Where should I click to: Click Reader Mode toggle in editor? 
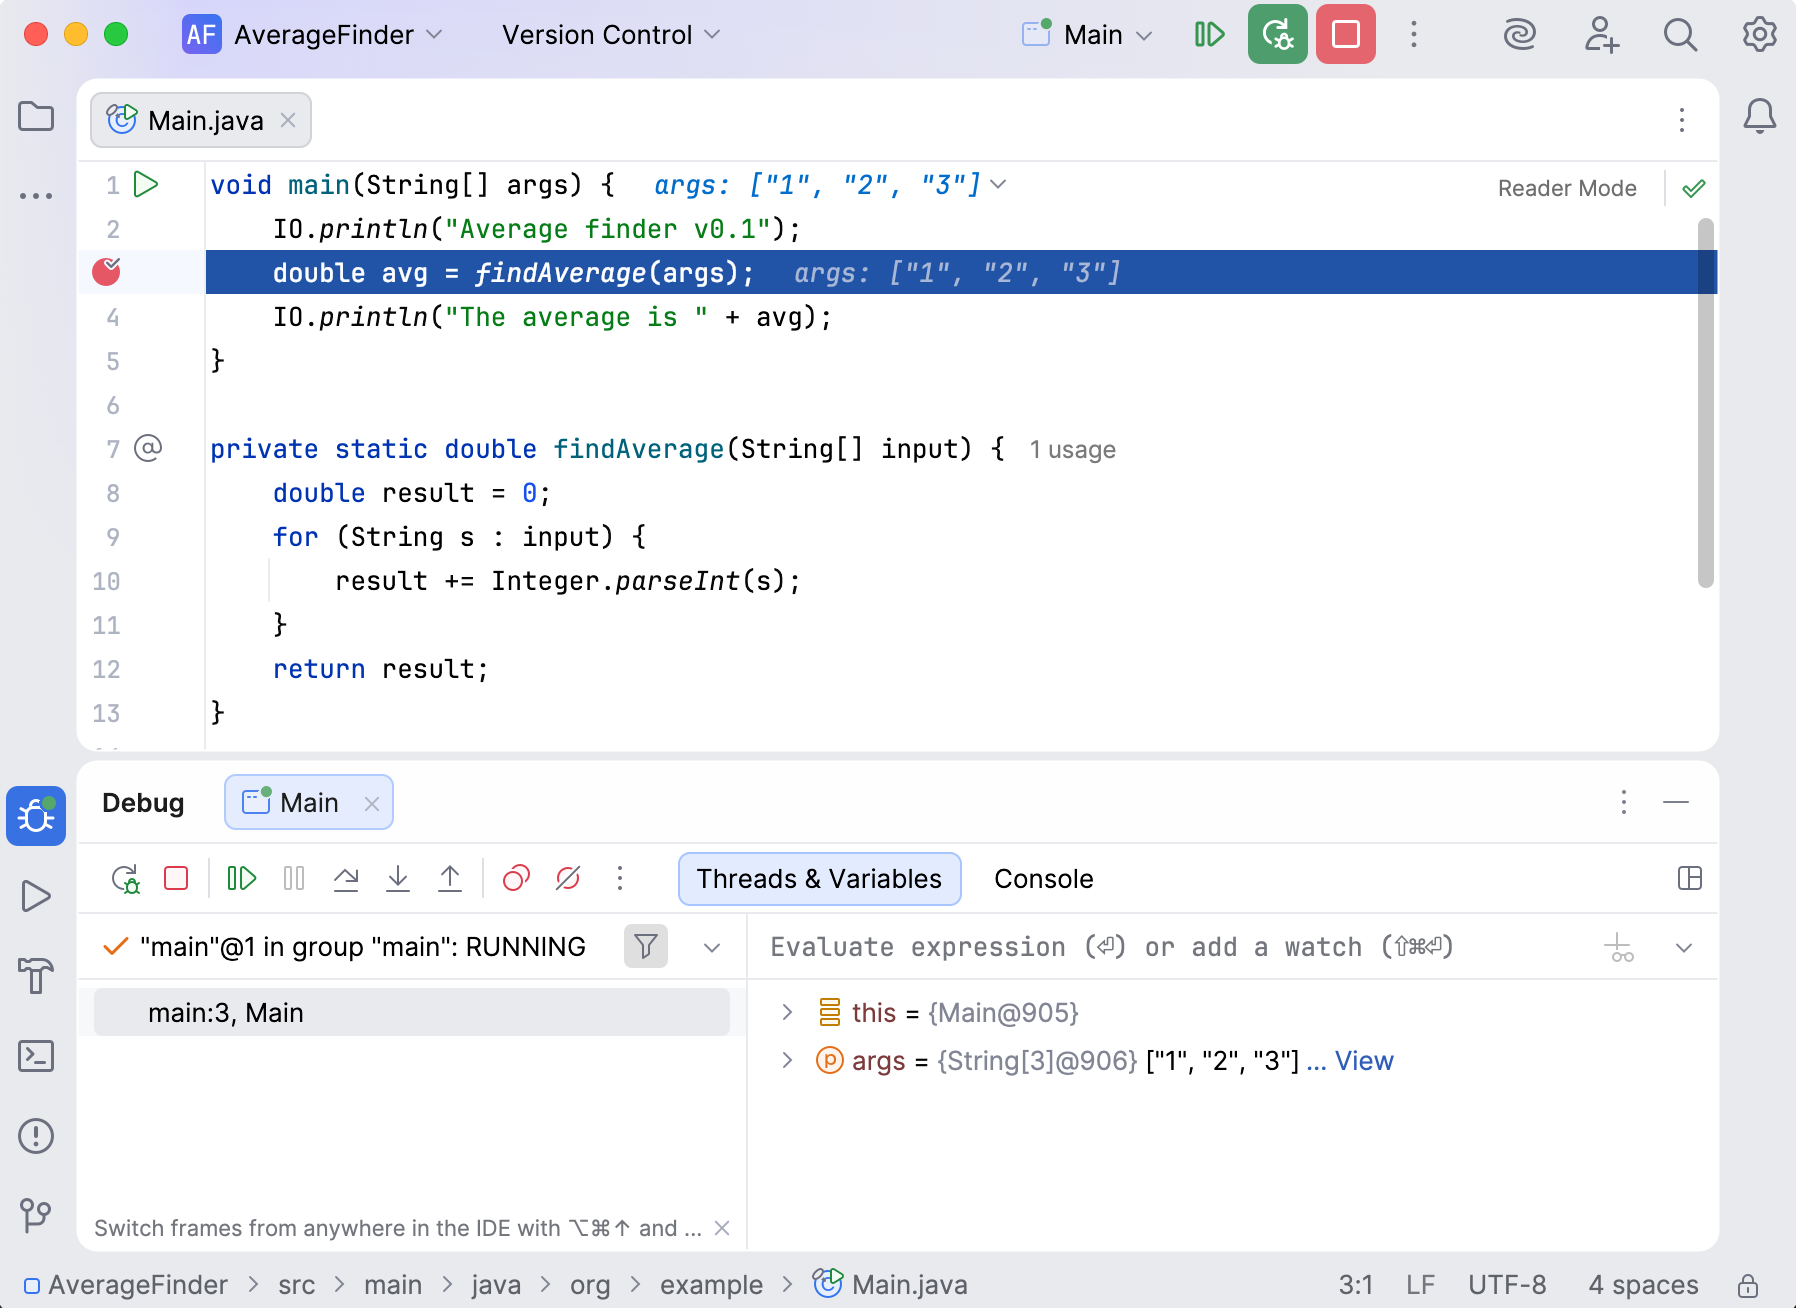pos(1566,188)
